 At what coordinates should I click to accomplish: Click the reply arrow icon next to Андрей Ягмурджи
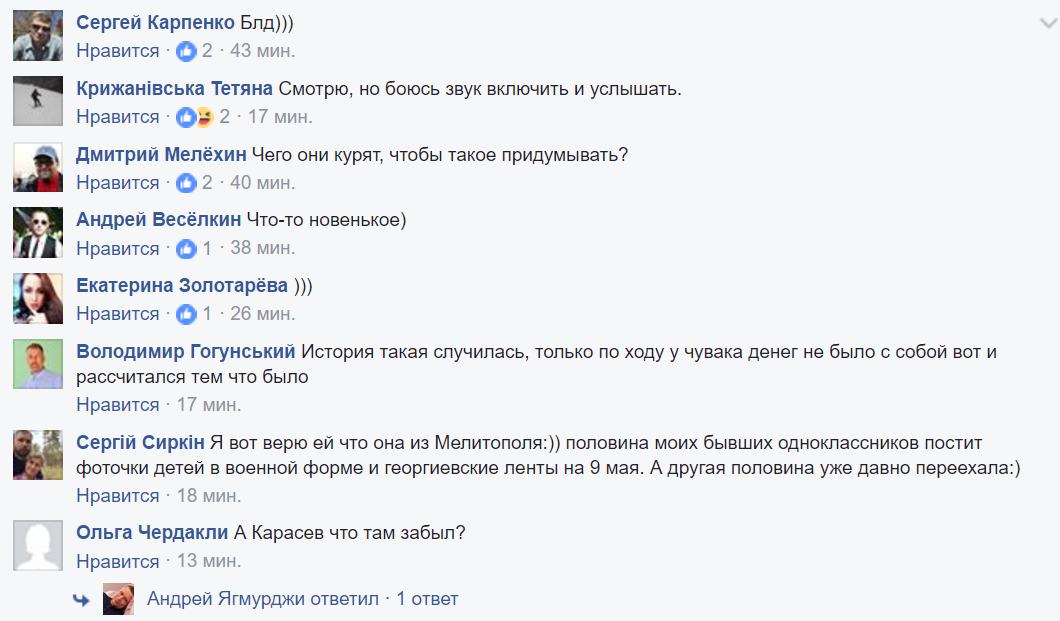(x=81, y=599)
